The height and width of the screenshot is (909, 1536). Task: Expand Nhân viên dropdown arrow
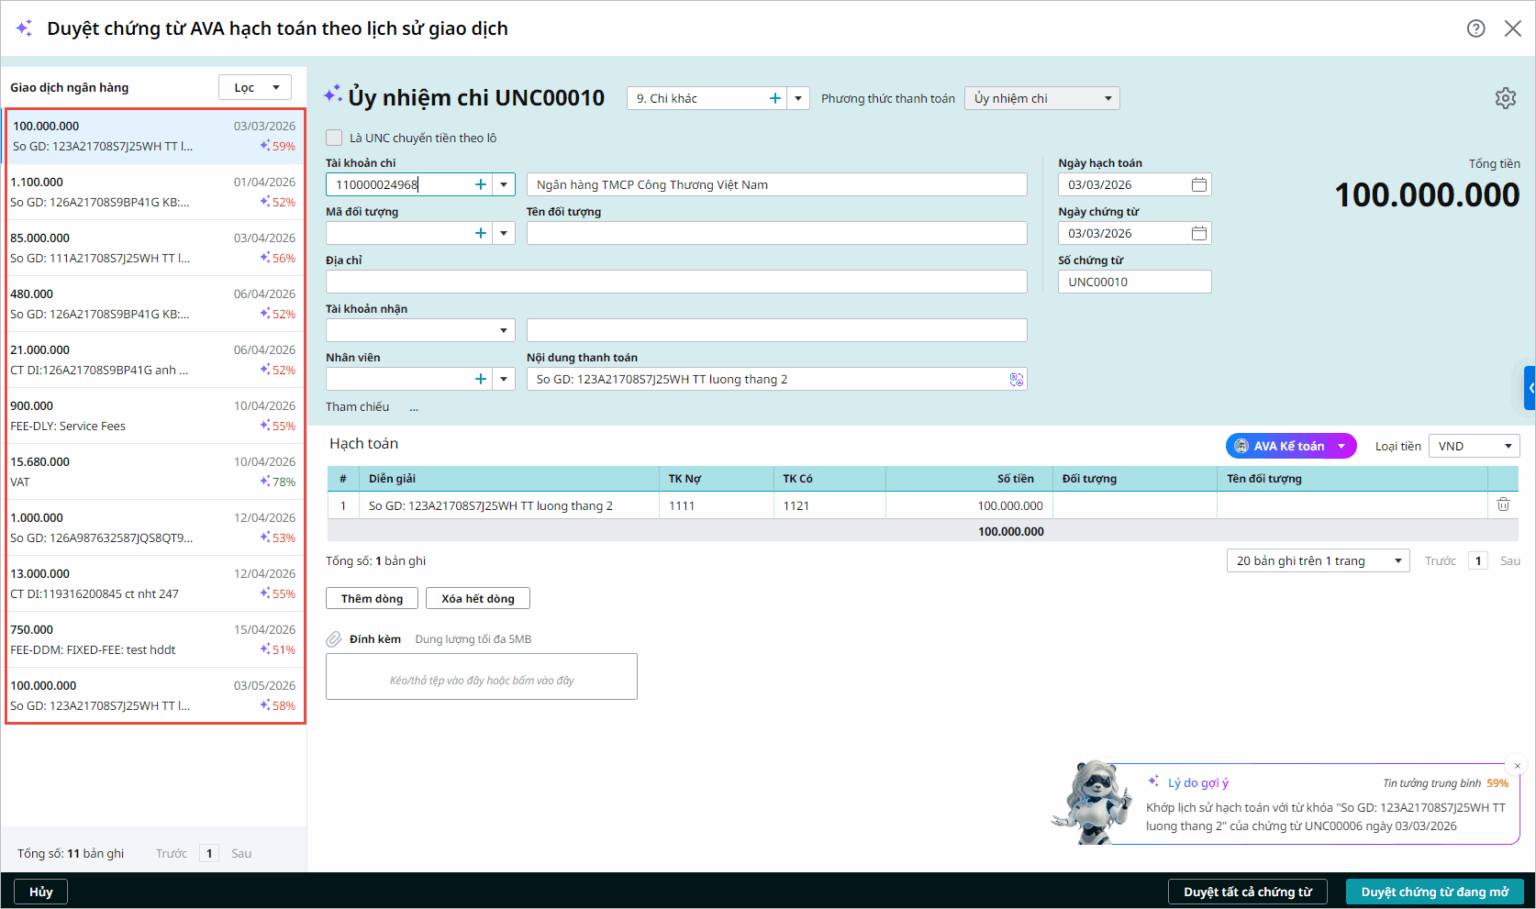tap(504, 379)
